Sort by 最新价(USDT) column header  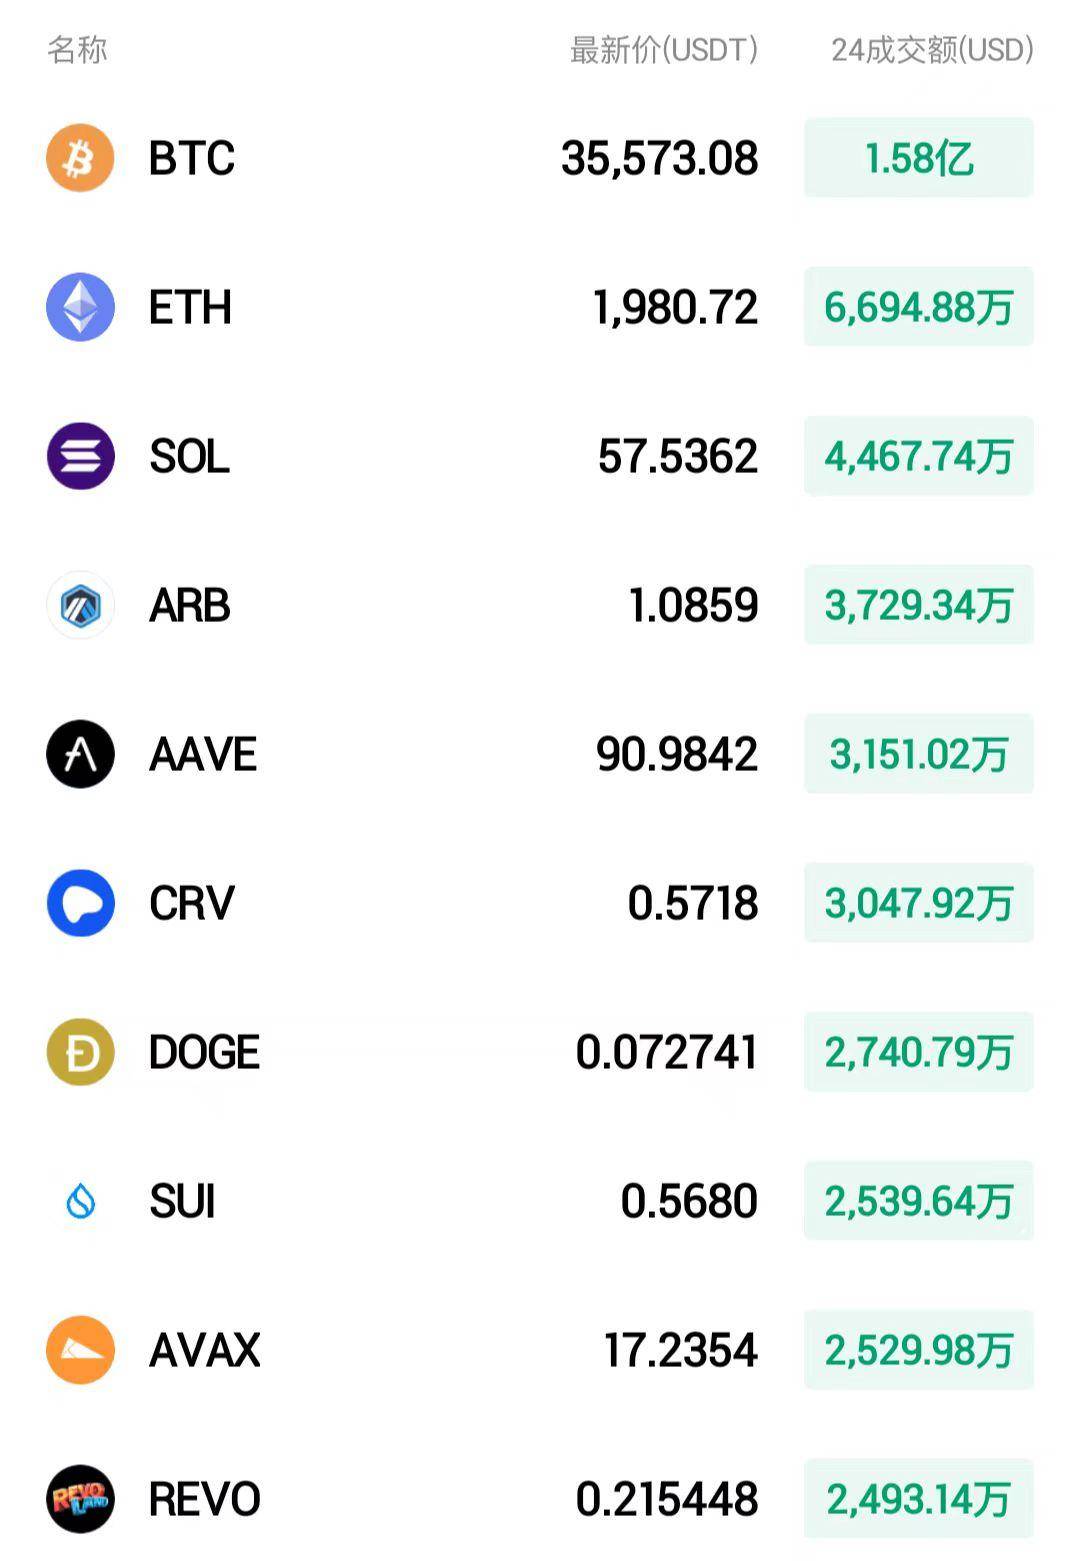pos(664,49)
